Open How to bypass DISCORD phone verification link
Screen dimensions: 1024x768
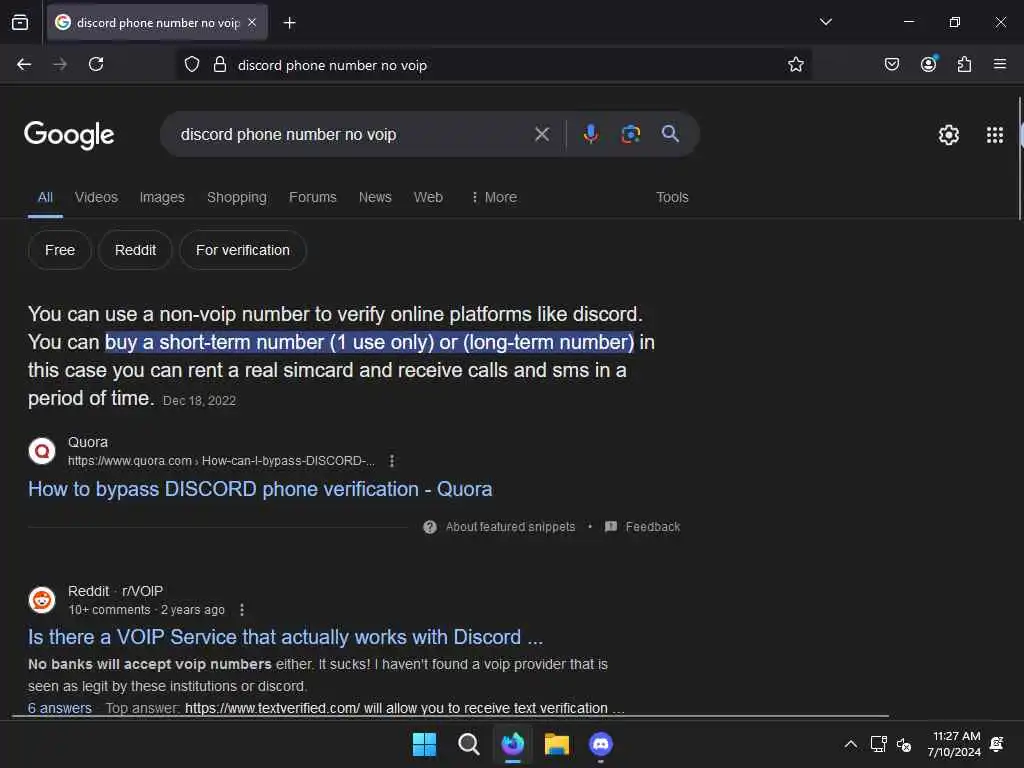tap(260, 489)
